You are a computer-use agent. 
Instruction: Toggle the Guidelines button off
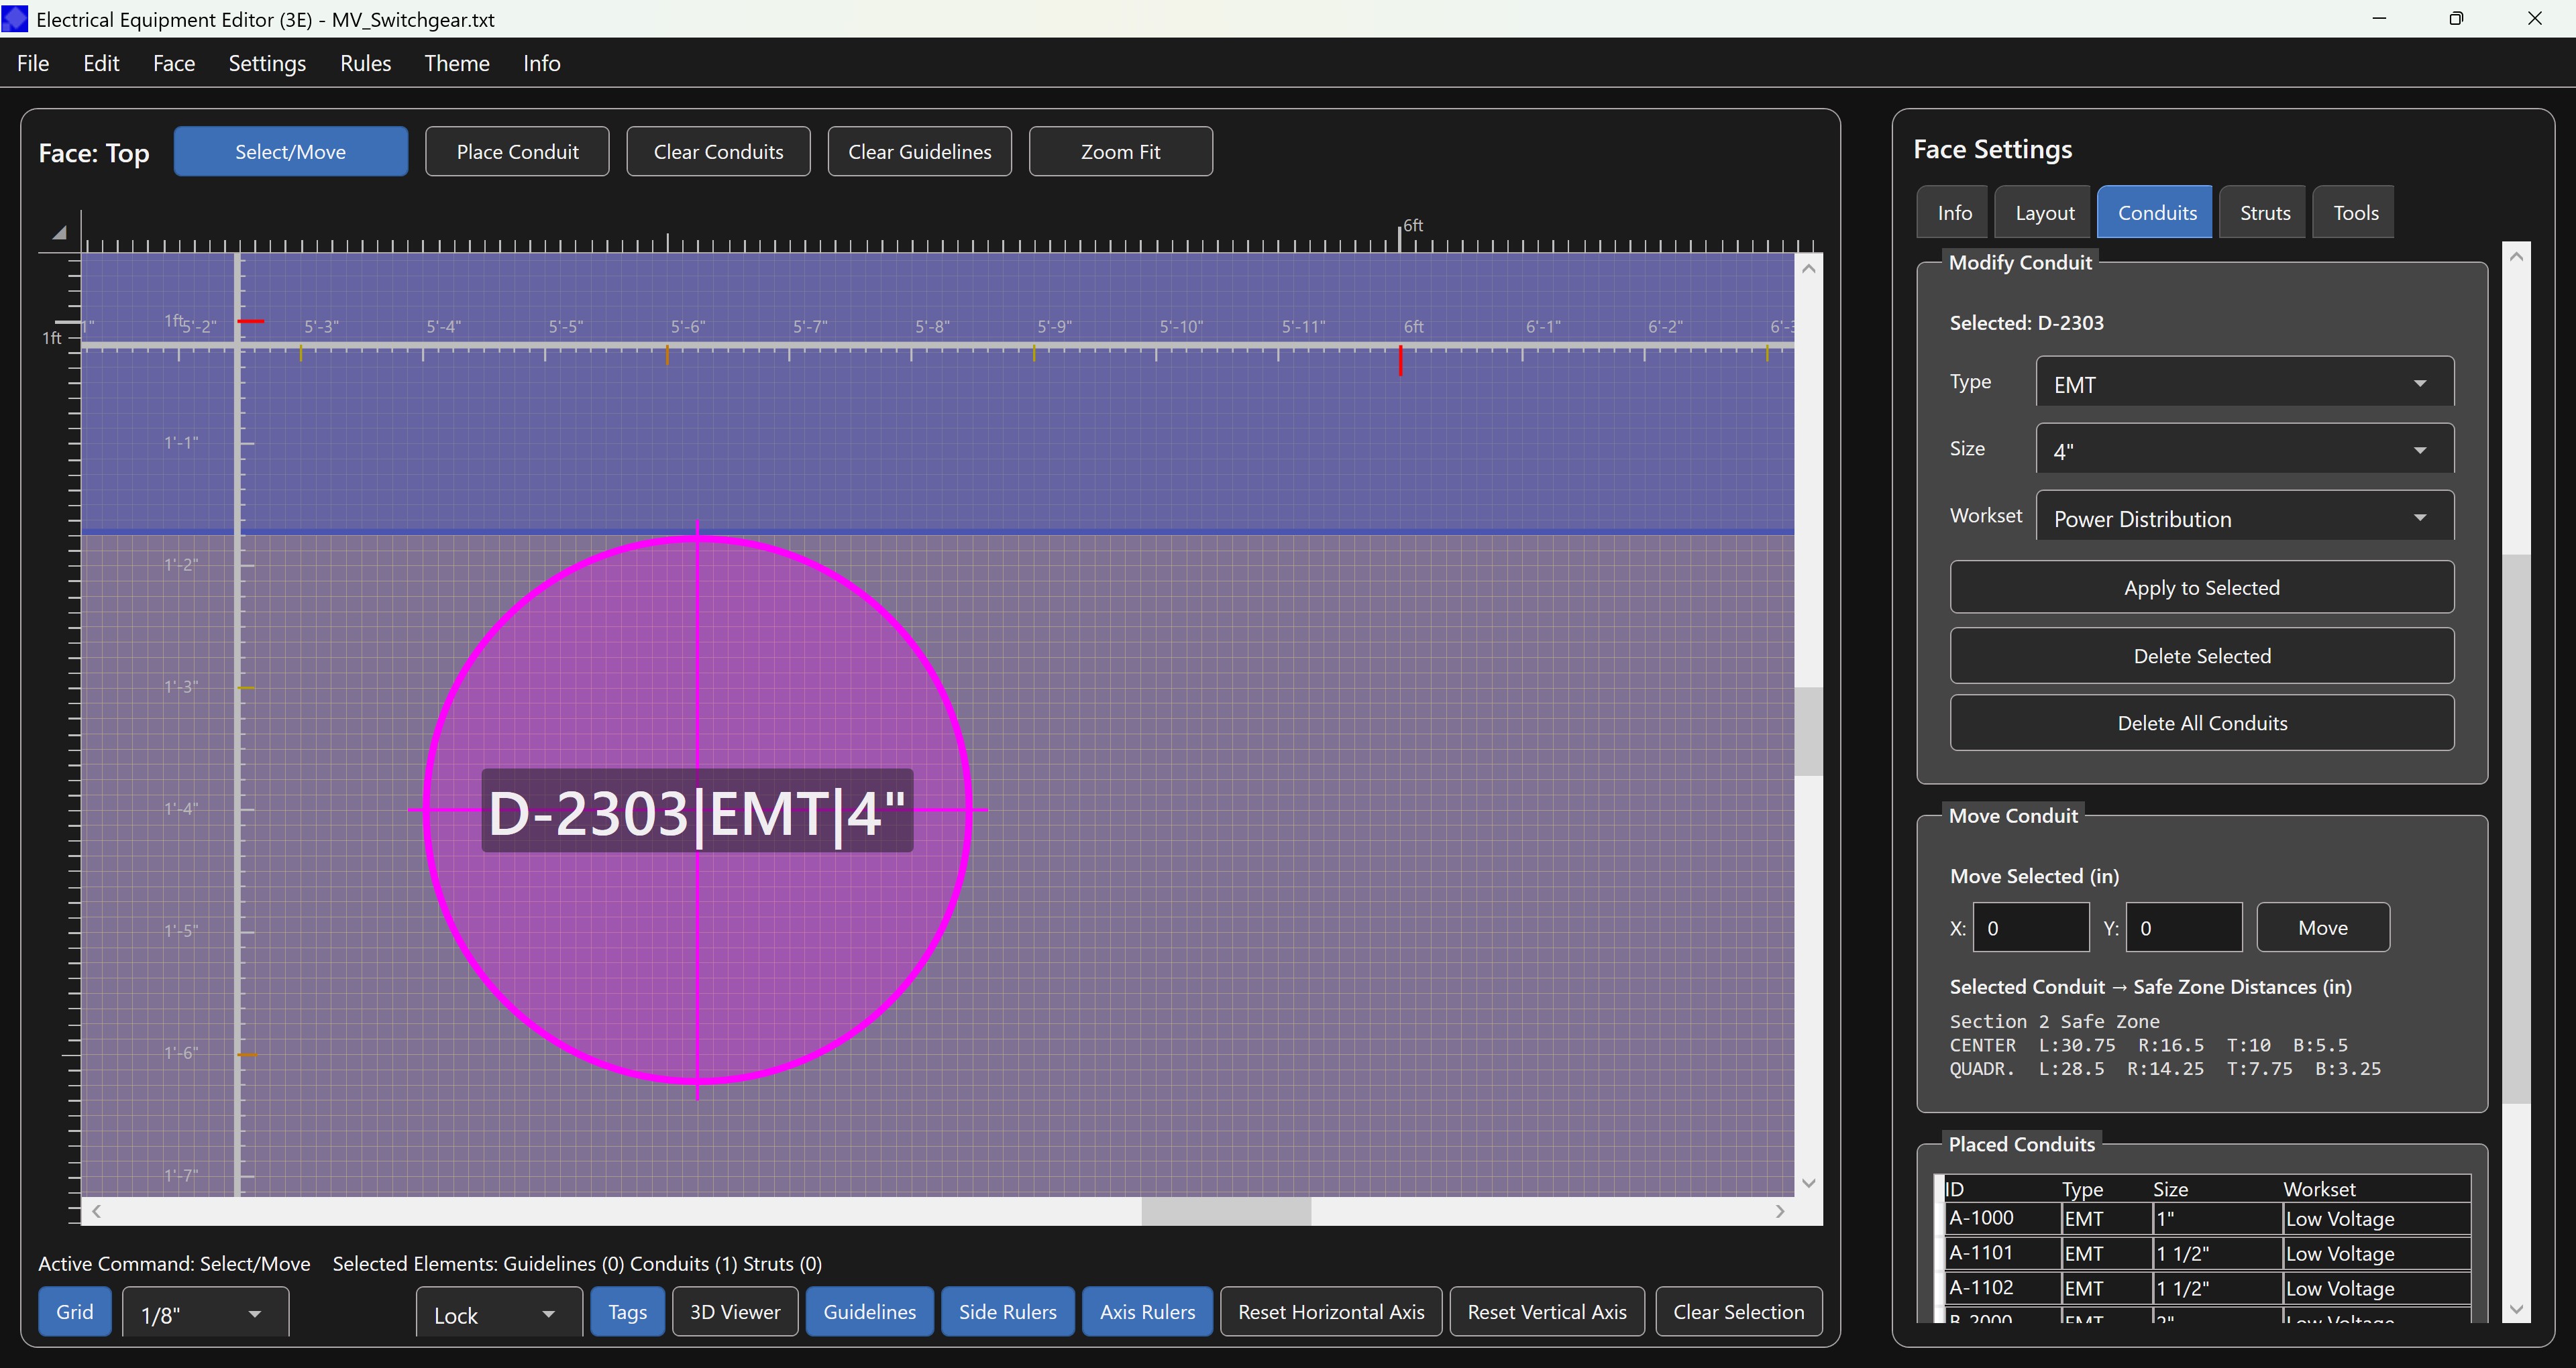(869, 1312)
